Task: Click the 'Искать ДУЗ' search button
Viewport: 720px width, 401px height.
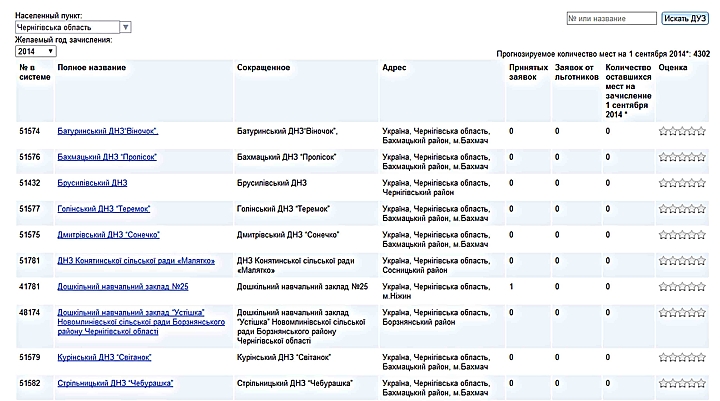Action: click(685, 18)
